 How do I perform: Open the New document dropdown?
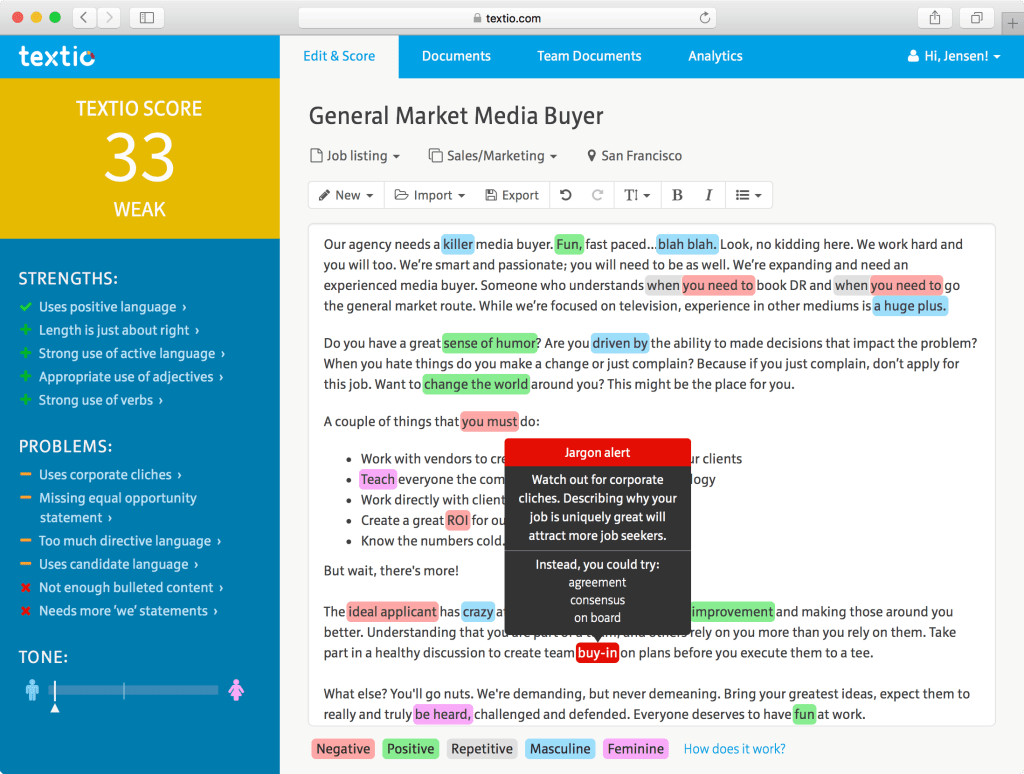click(346, 195)
